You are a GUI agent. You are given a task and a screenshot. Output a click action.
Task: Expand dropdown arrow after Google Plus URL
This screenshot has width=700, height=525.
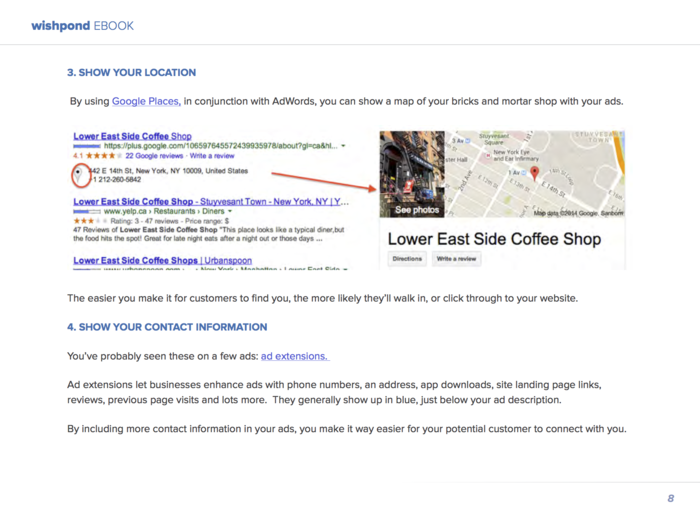tap(343, 146)
